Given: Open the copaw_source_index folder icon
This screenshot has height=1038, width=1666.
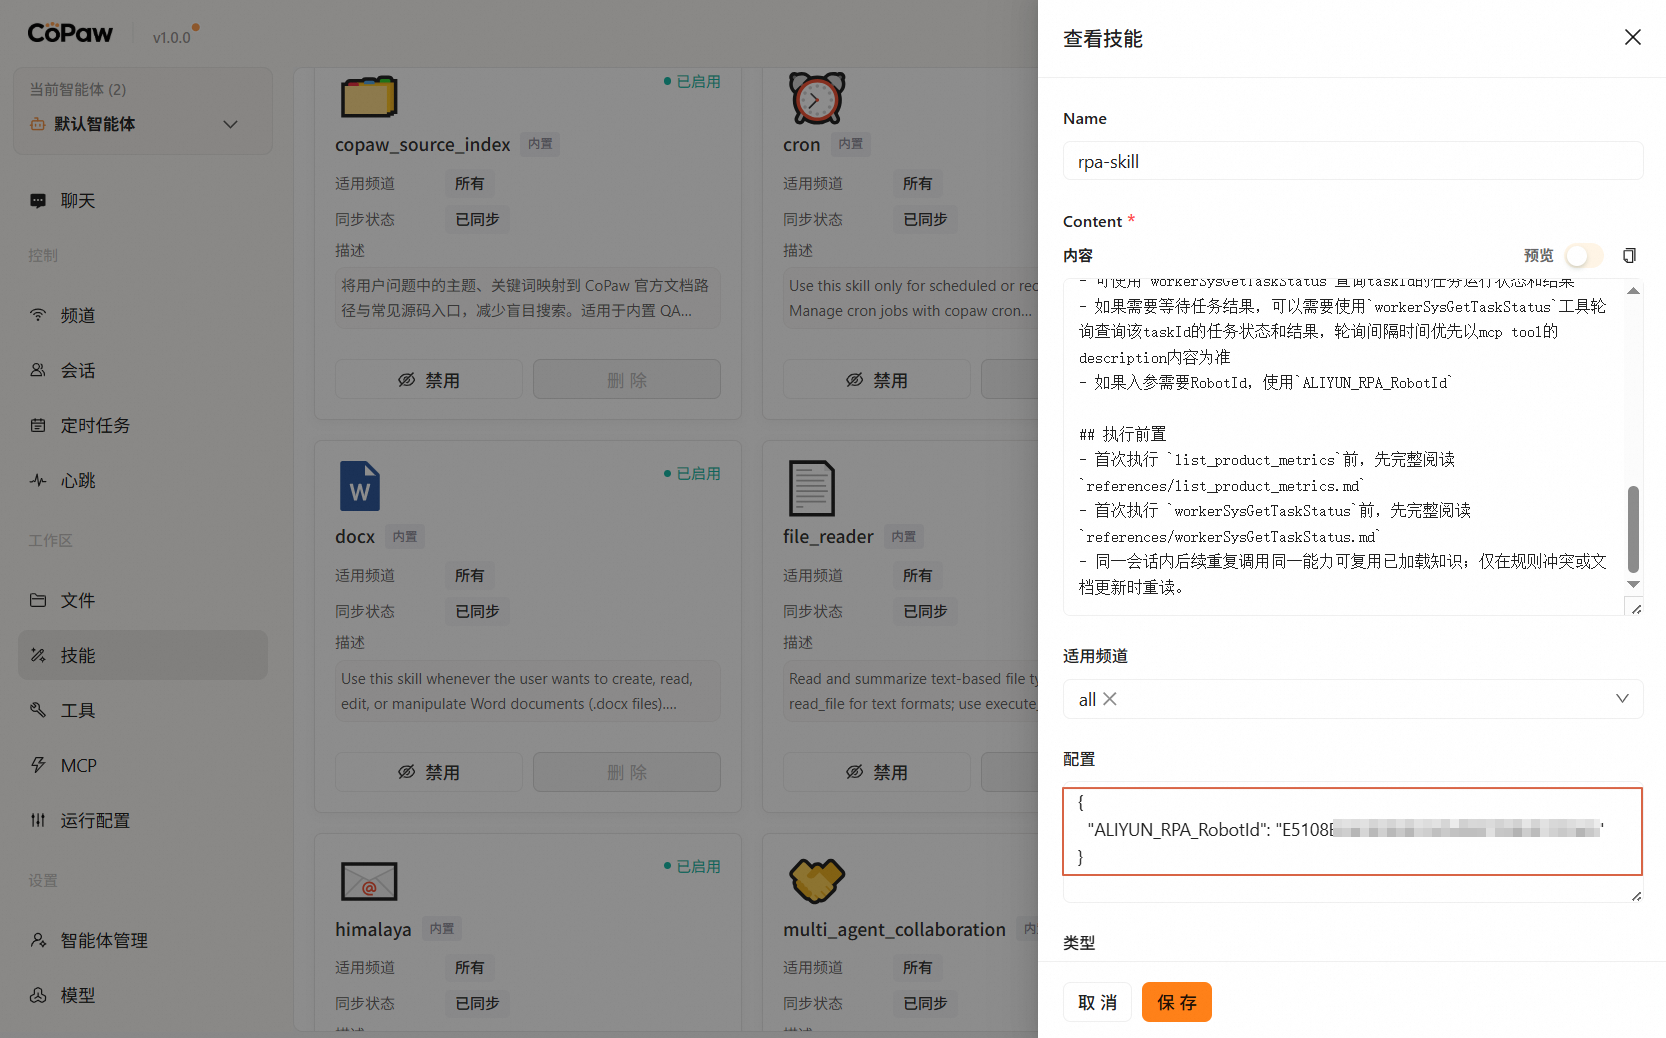Looking at the screenshot, I should (369, 97).
